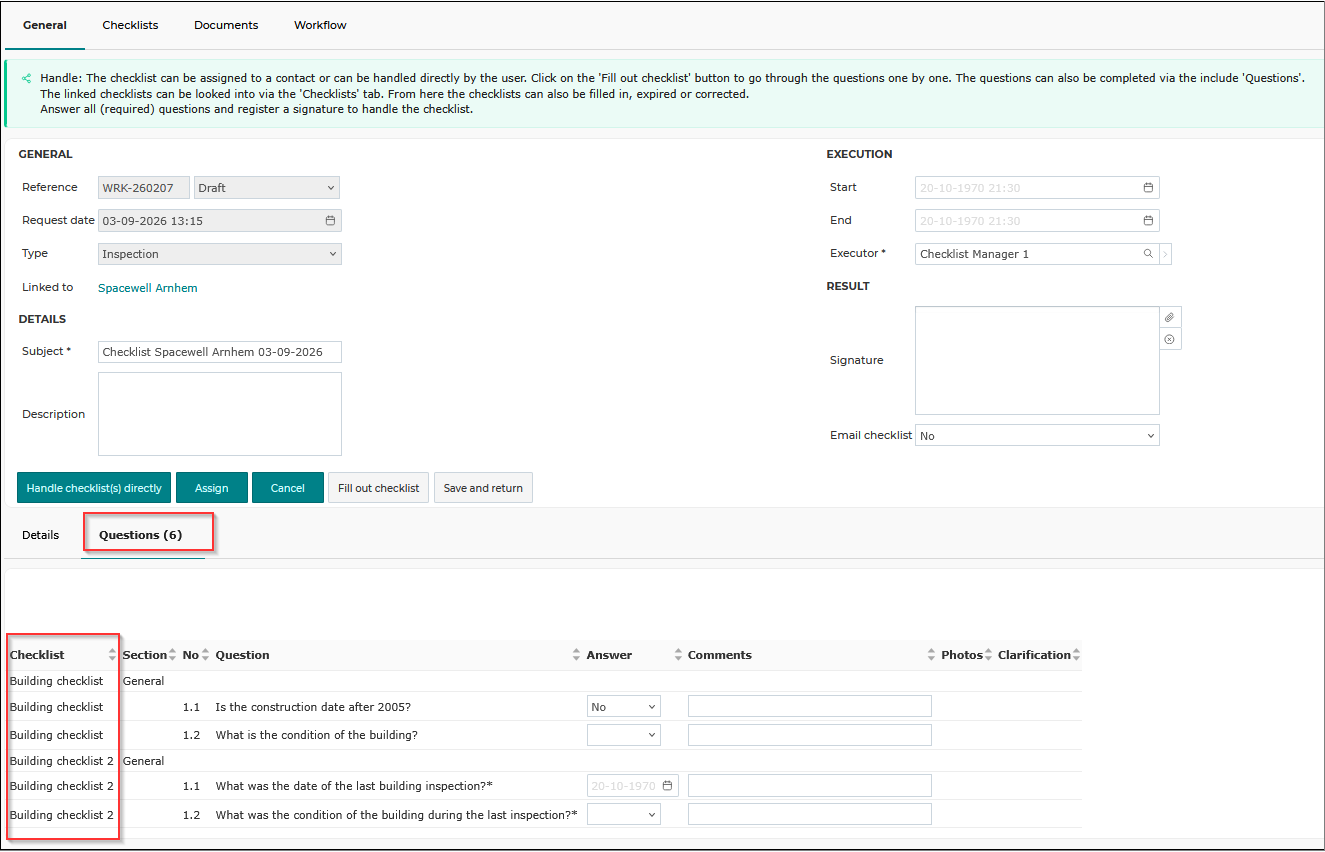Open the Type dropdown showing Inspection
Viewport: 1325px width, 852px height.
pos(220,254)
